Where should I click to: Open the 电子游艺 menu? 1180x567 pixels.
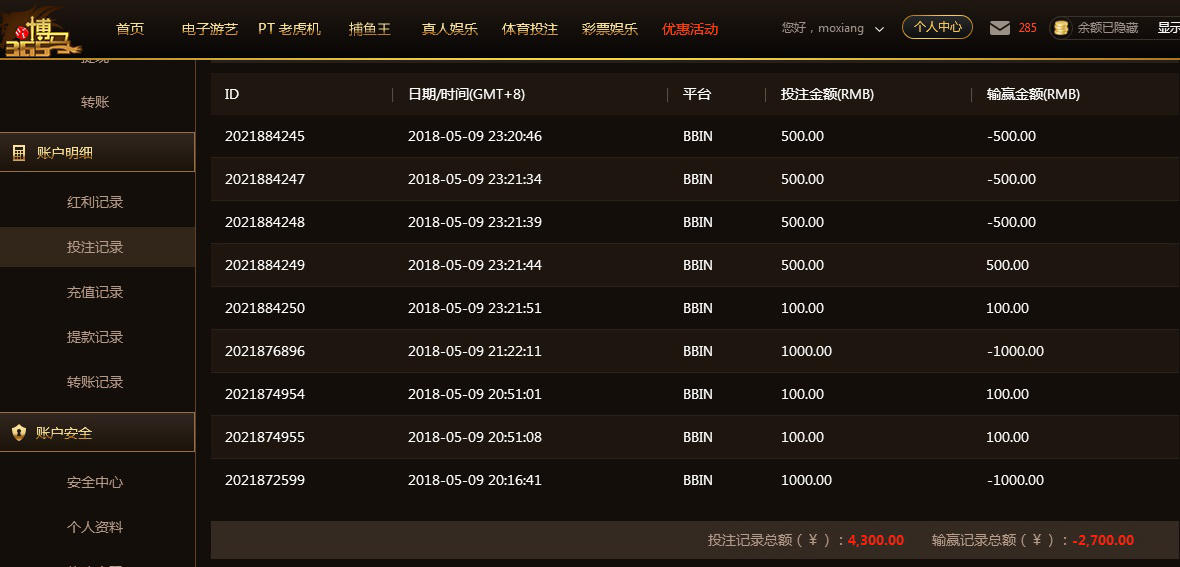point(210,29)
